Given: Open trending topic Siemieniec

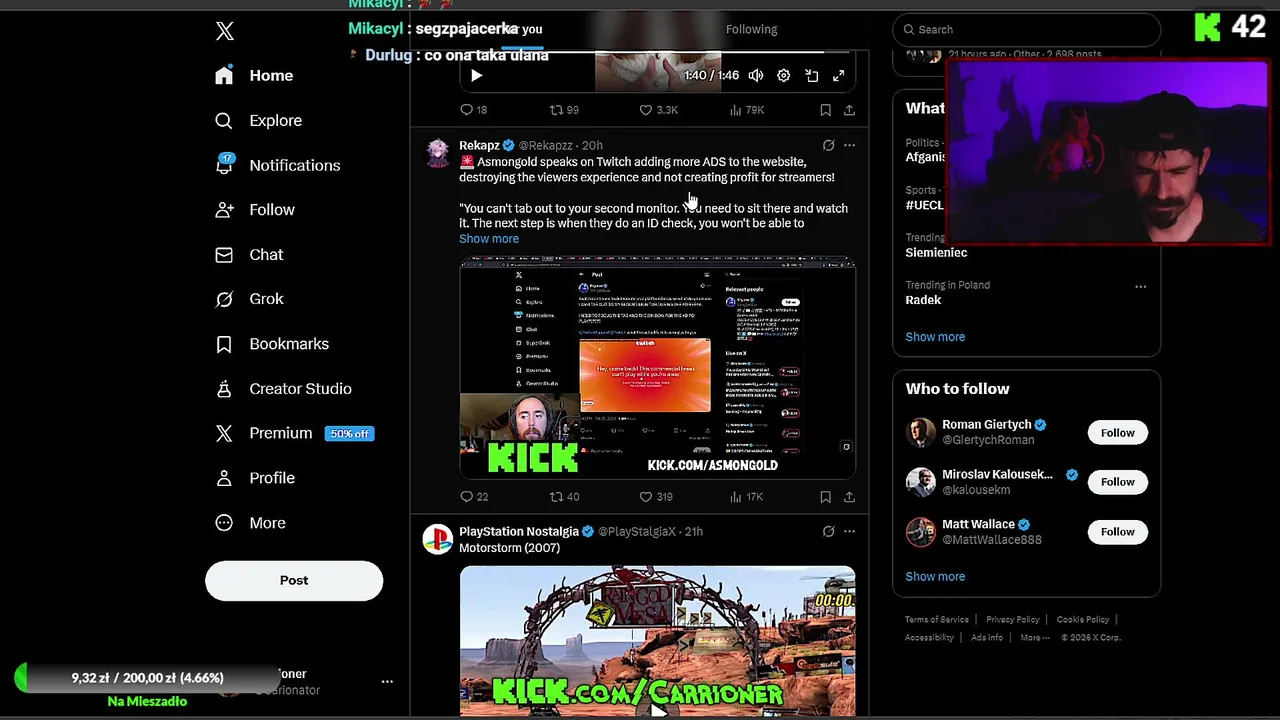Looking at the screenshot, I should tap(936, 253).
